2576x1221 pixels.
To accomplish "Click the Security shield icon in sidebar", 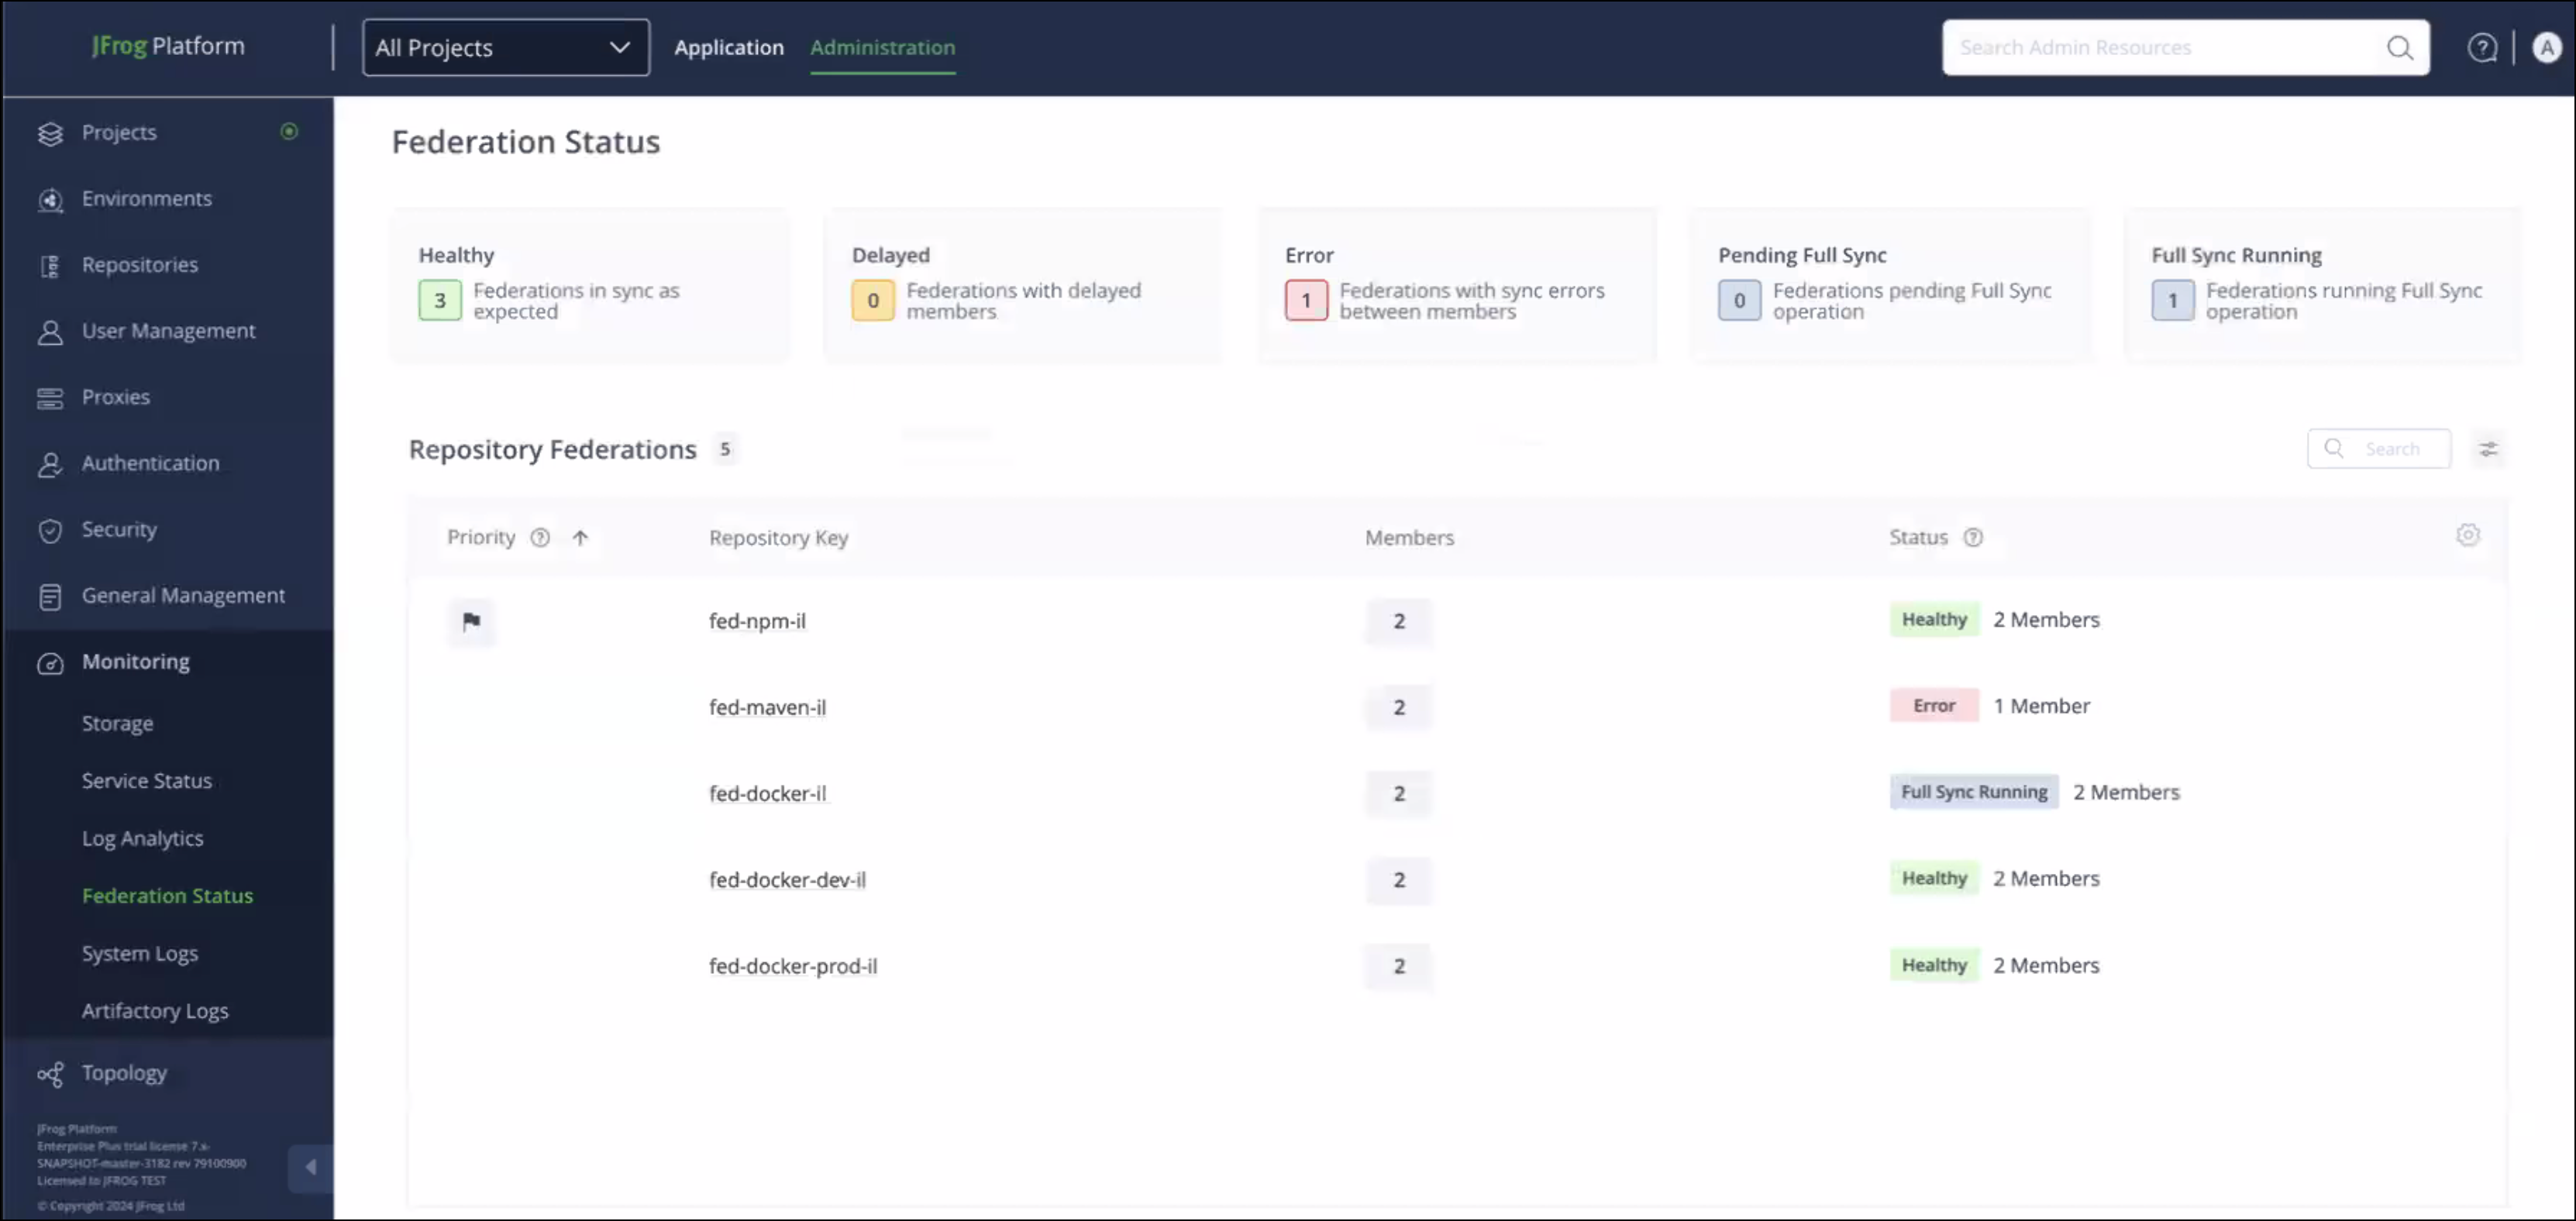I will [x=51, y=530].
